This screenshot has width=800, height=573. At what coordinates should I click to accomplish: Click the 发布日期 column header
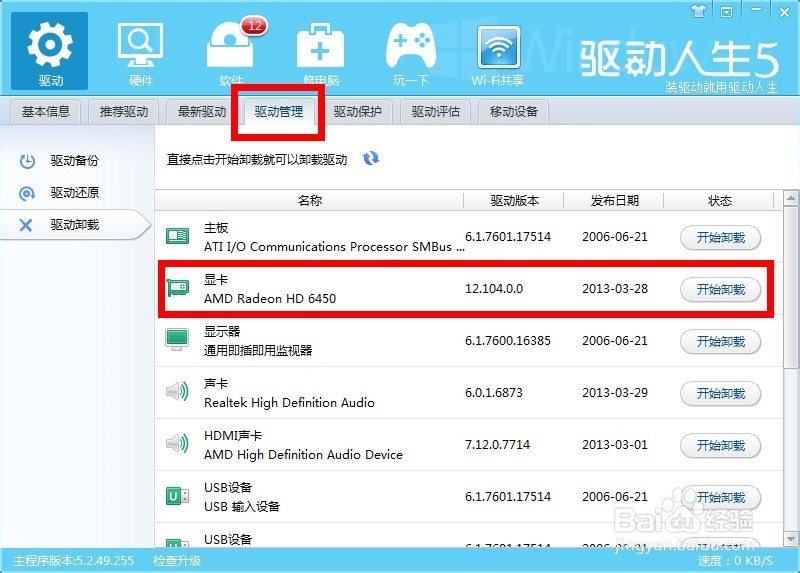(614, 201)
